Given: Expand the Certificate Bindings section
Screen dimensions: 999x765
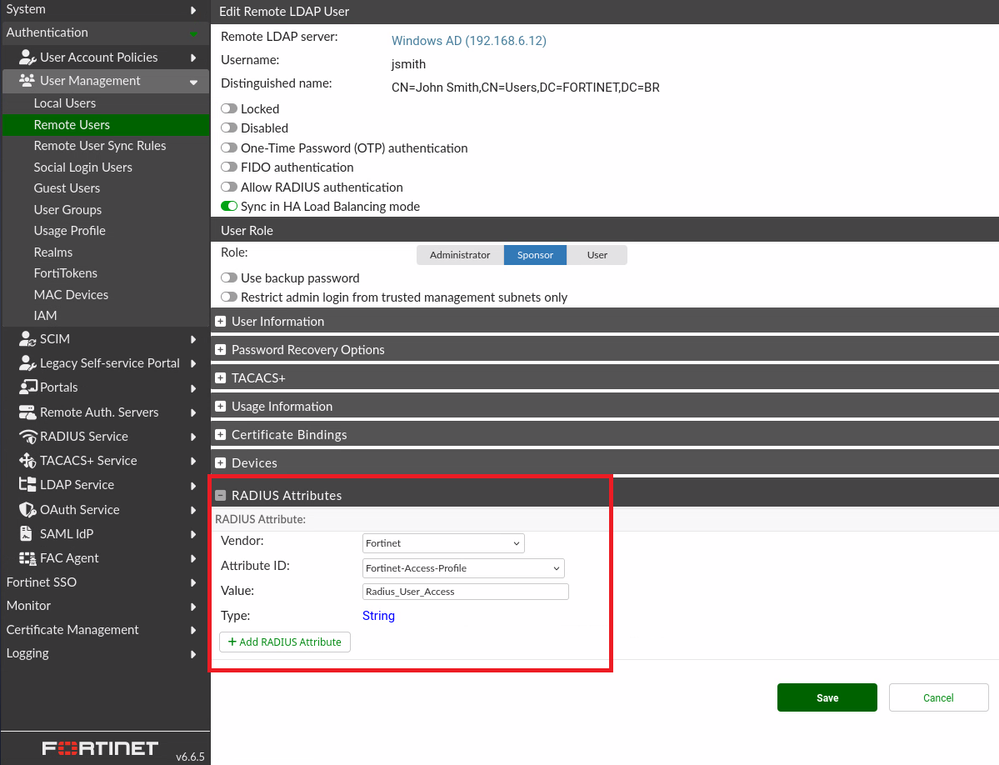Looking at the screenshot, I should click(x=221, y=435).
